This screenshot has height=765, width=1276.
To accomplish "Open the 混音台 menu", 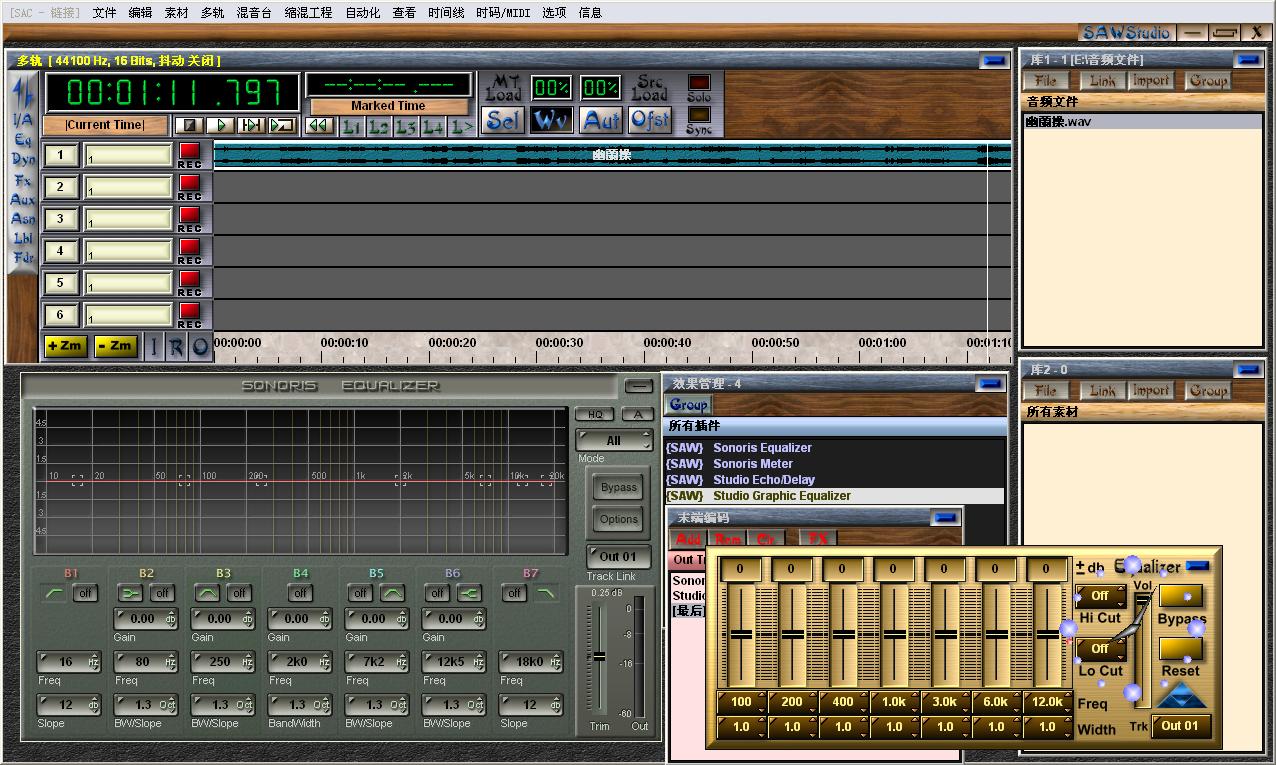I will coord(254,13).
